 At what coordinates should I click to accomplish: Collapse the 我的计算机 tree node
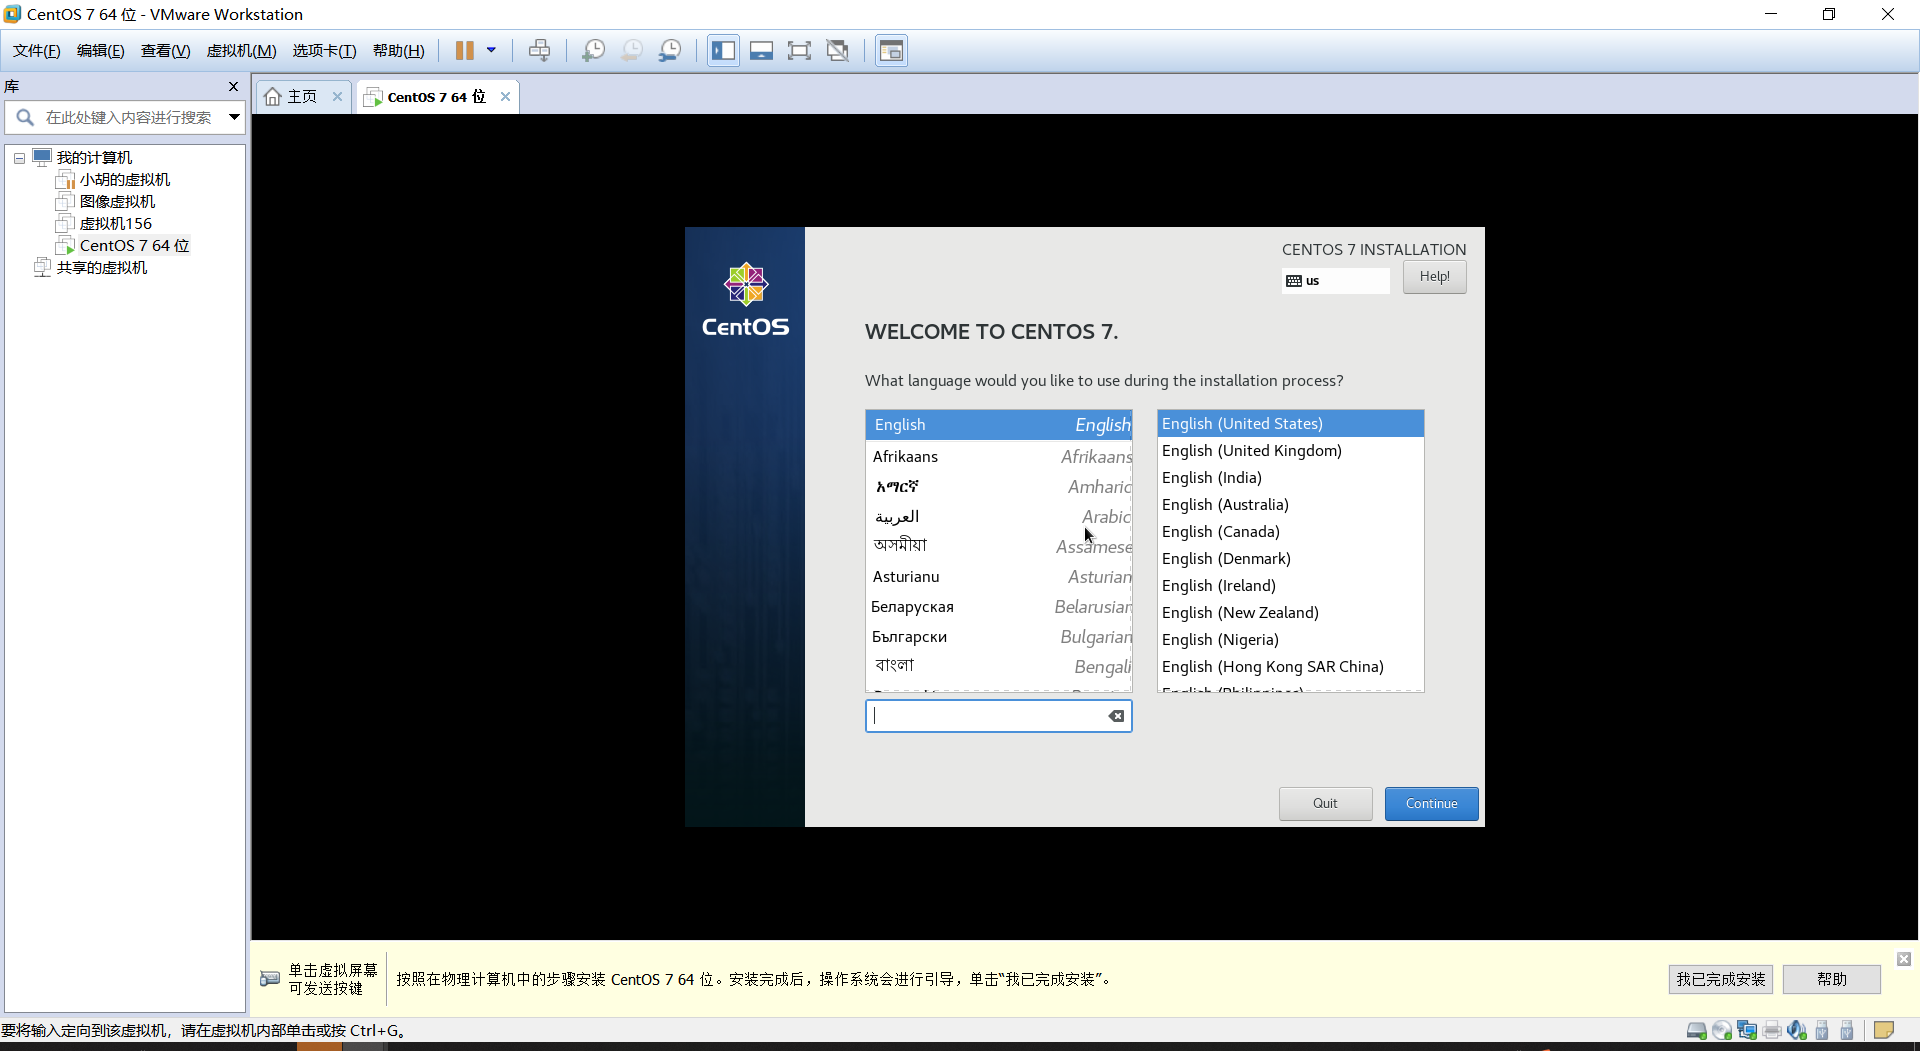(x=19, y=158)
